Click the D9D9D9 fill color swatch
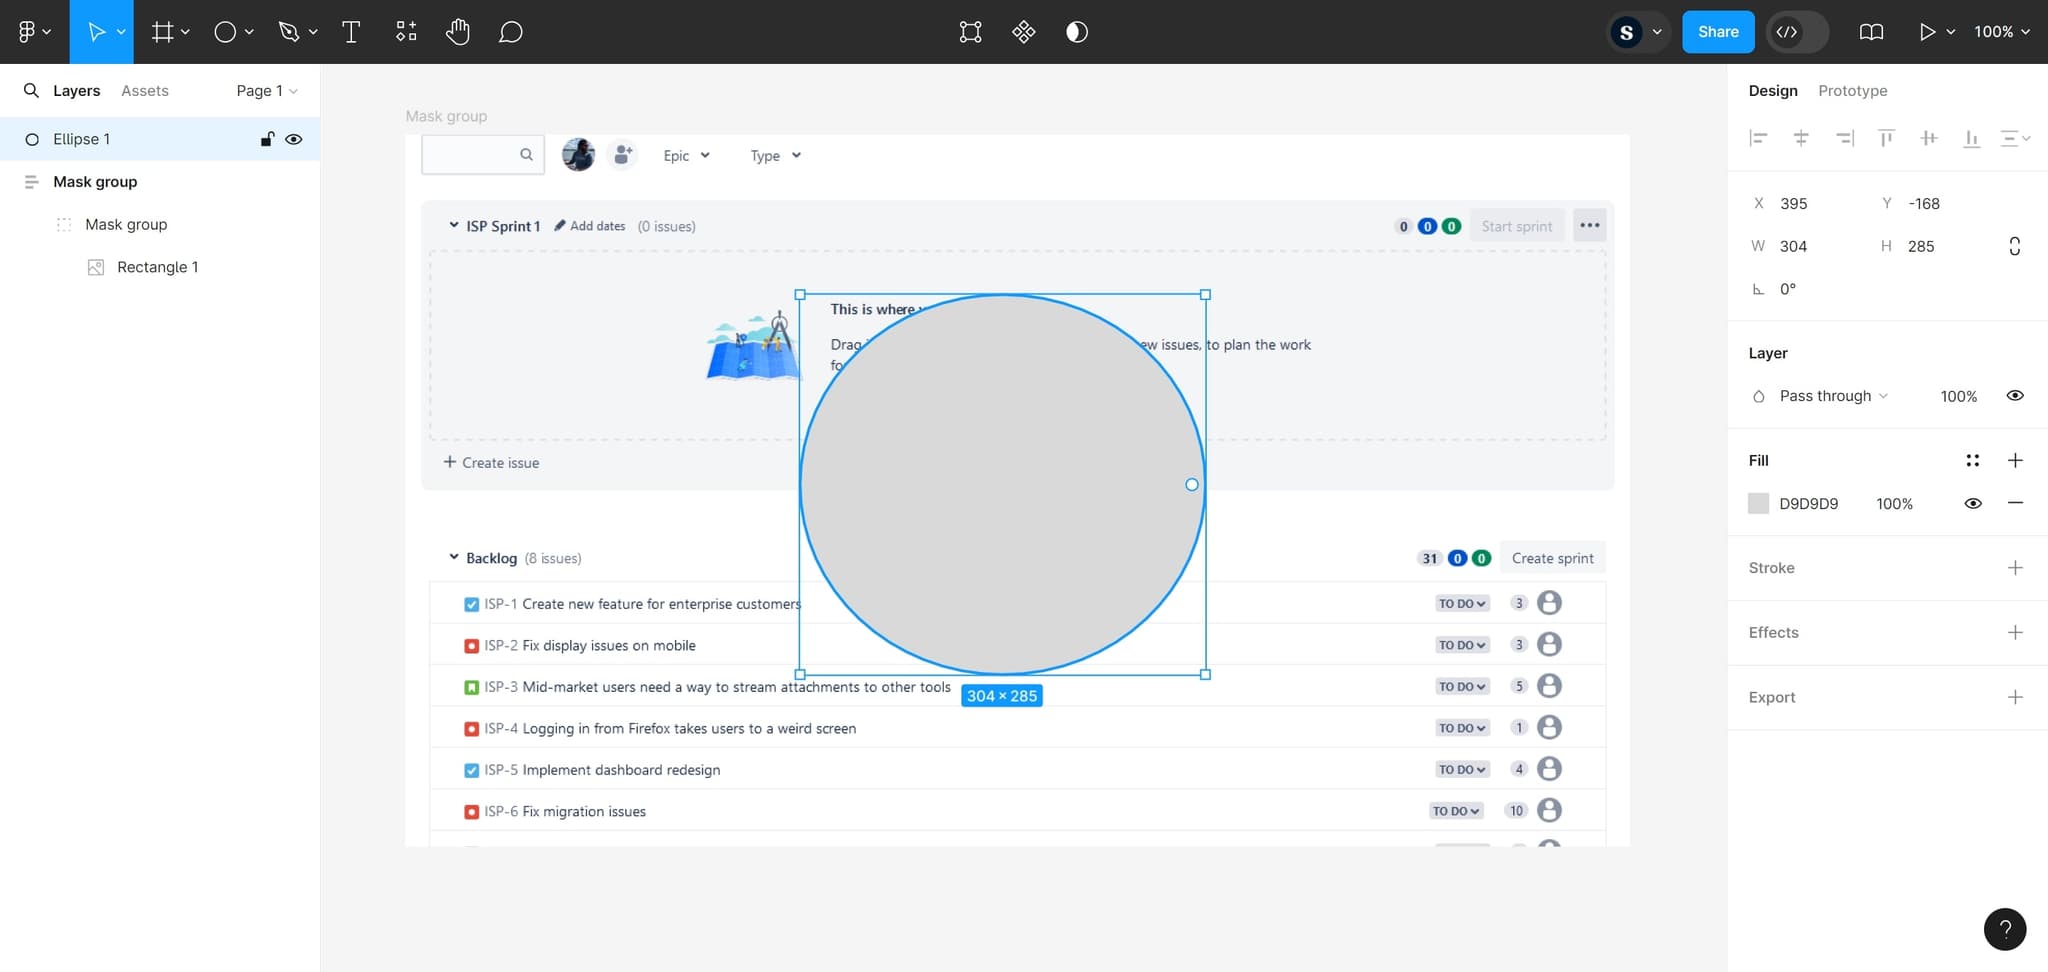Viewport: 2048px width, 972px height. [x=1758, y=503]
